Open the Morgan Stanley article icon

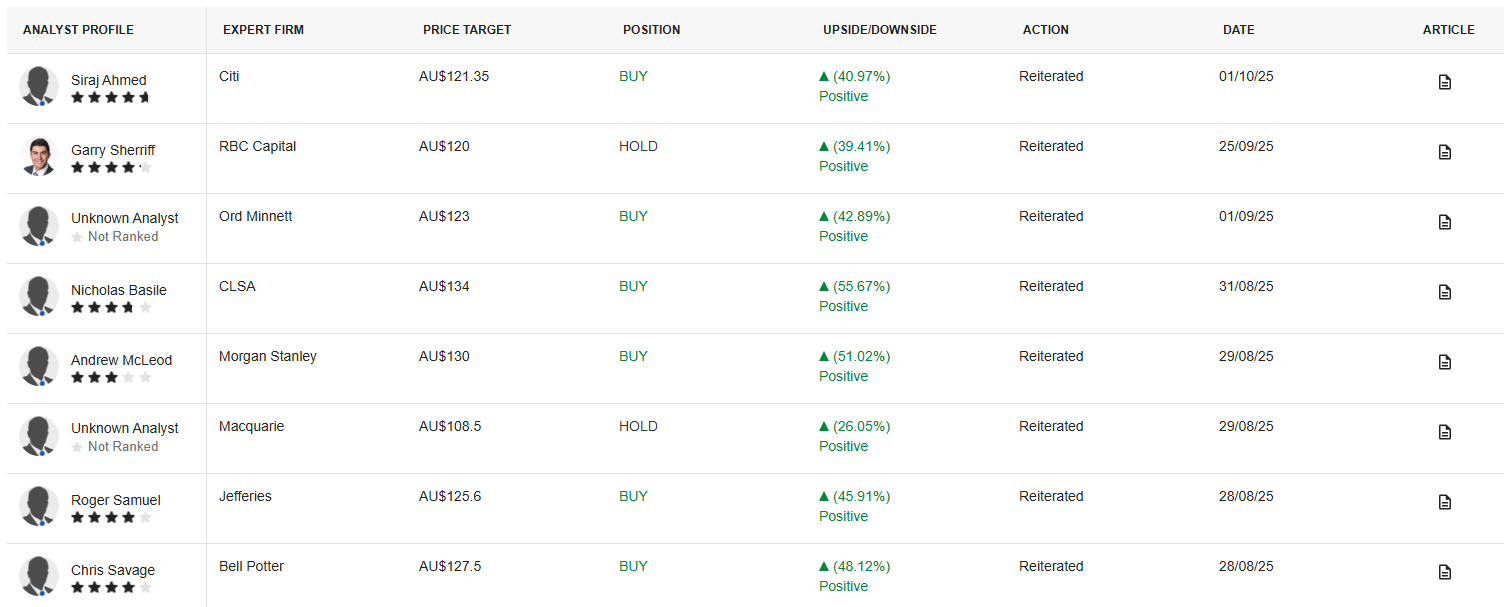pyautogui.click(x=1444, y=362)
